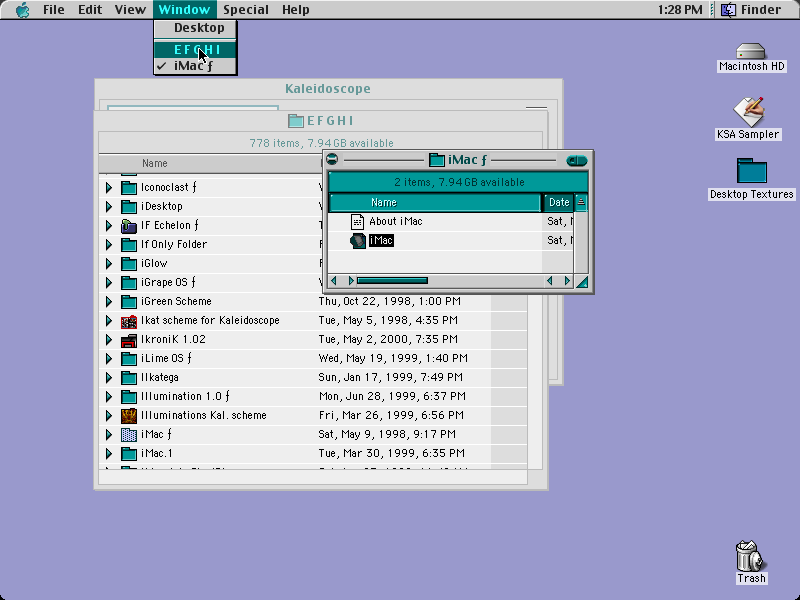Expand Illuminations Kal. scheme row
The height and width of the screenshot is (600, 800).
(x=109, y=416)
